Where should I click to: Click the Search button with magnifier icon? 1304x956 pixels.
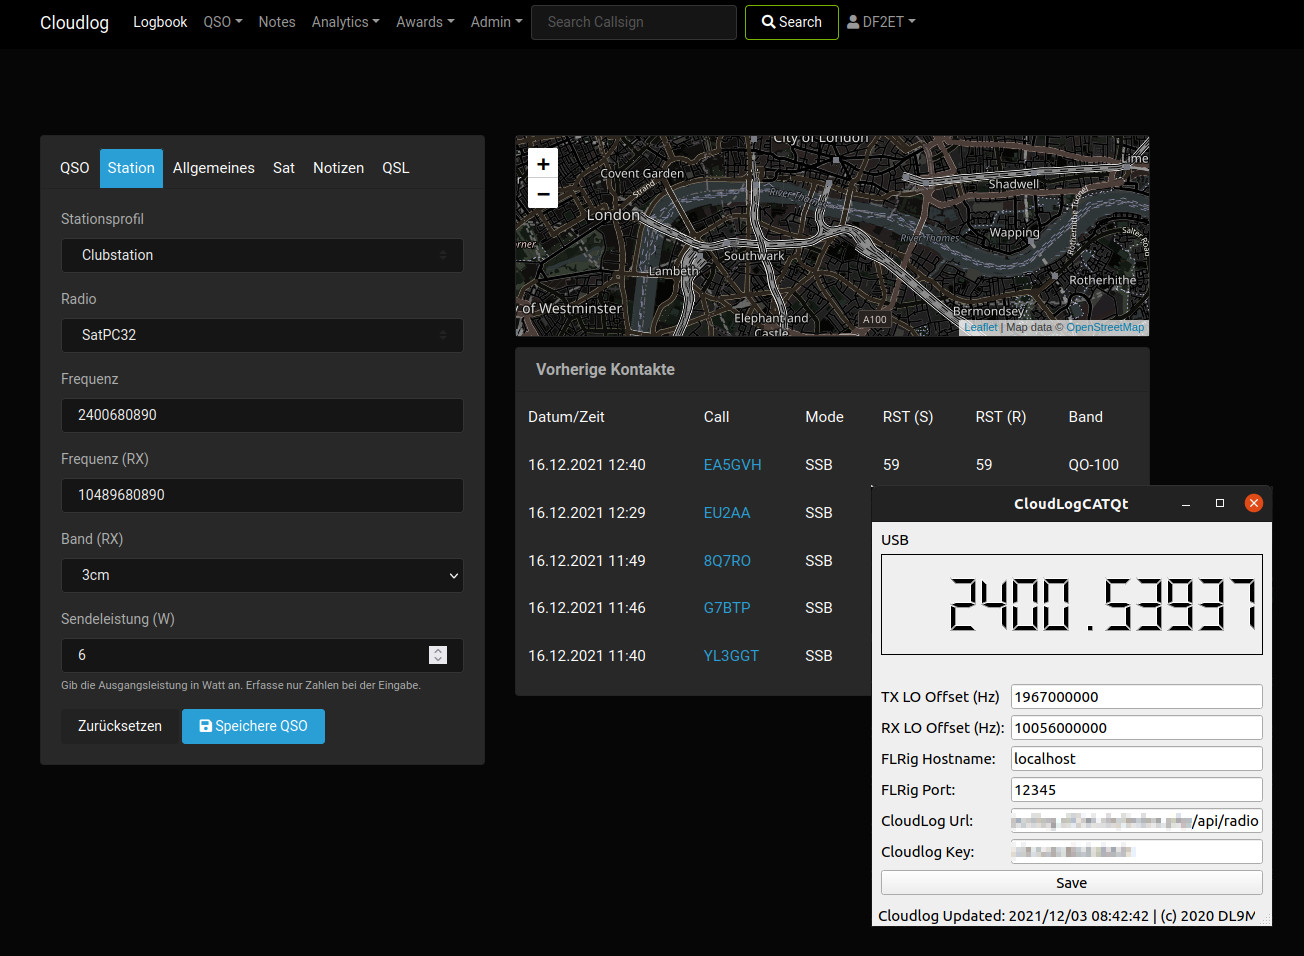791,22
